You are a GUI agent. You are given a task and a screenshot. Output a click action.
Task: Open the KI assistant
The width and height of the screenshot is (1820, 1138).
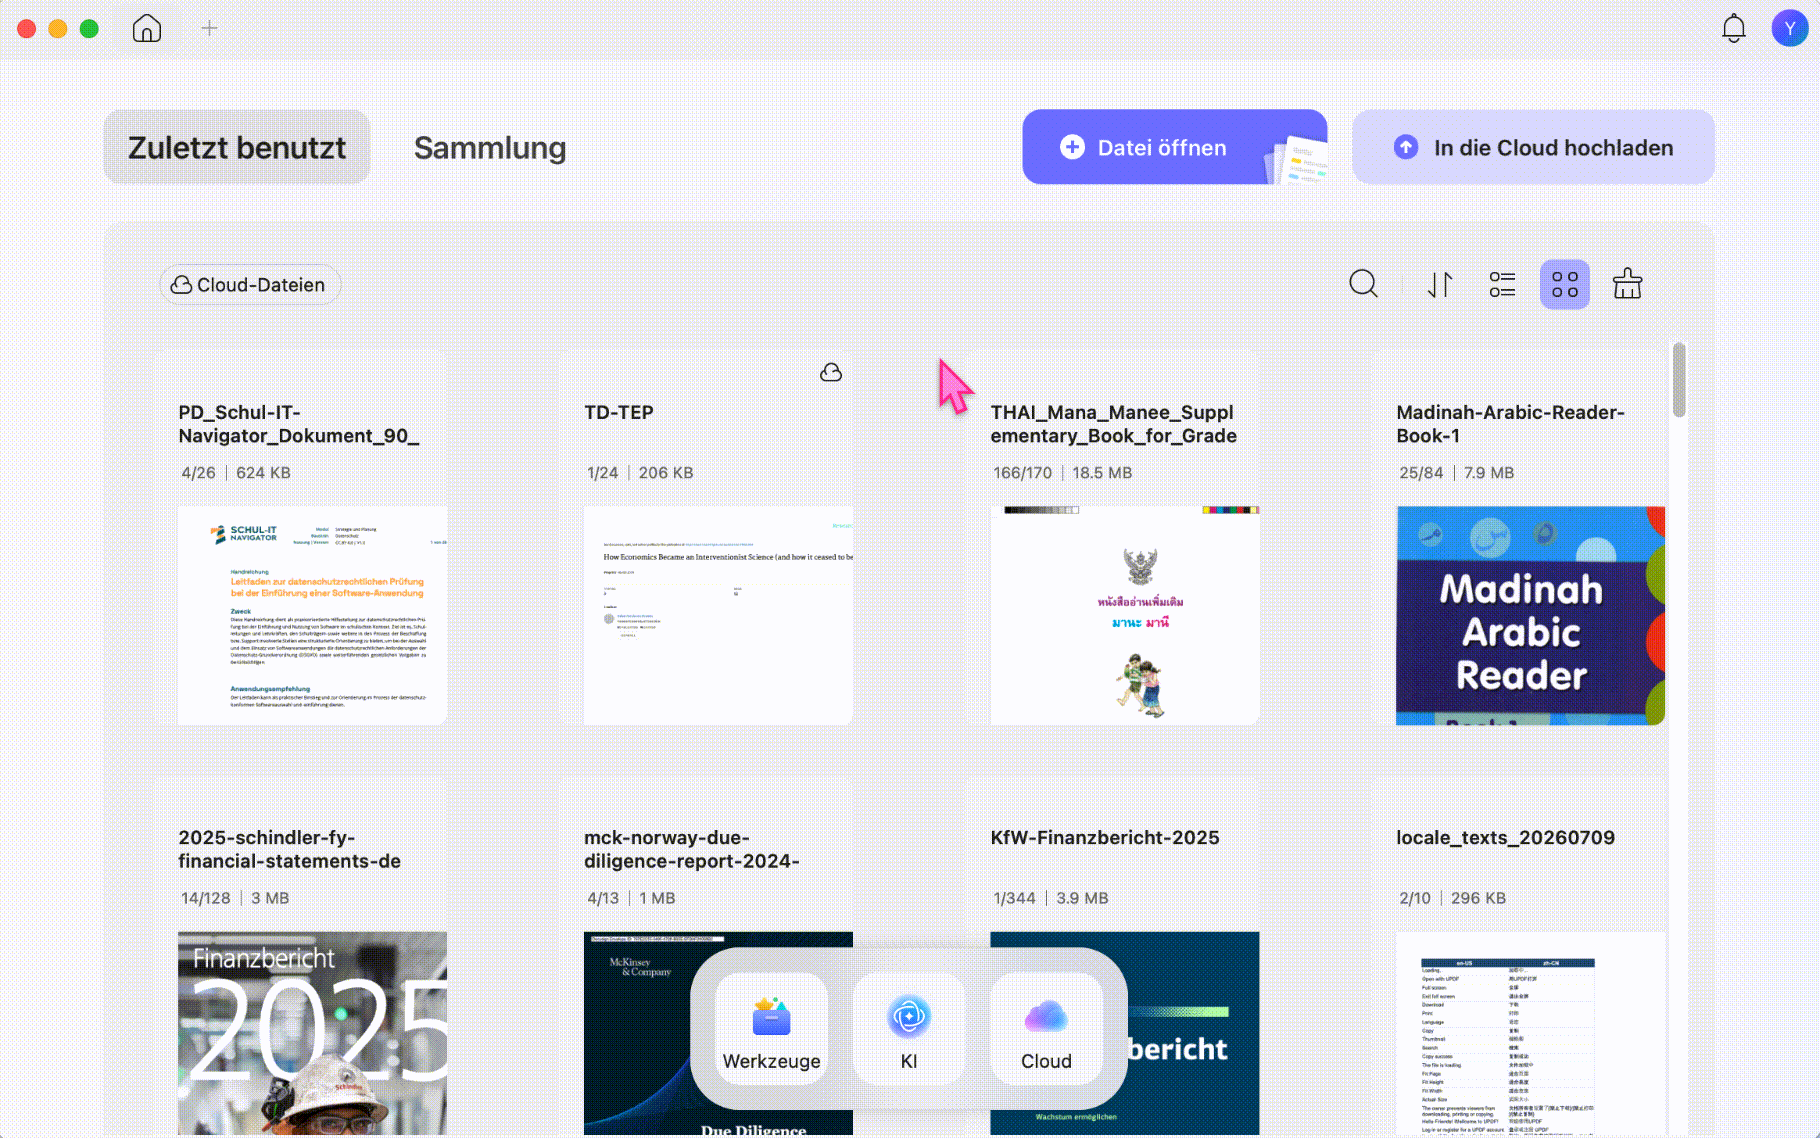[x=908, y=1028]
